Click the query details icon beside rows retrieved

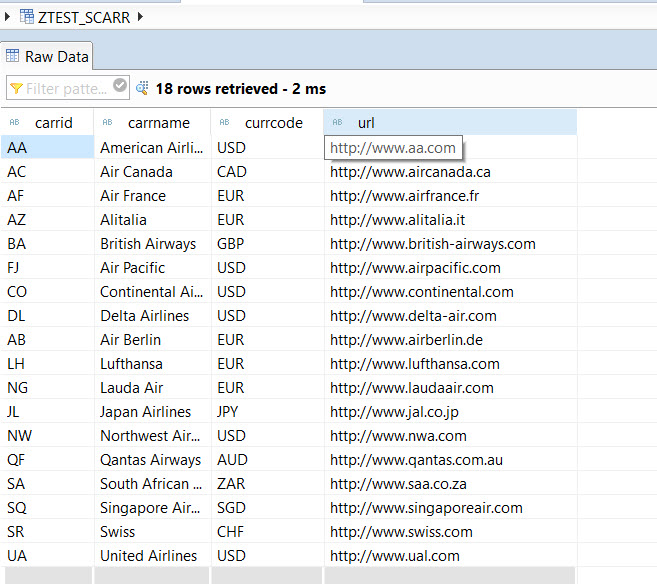coord(142,88)
